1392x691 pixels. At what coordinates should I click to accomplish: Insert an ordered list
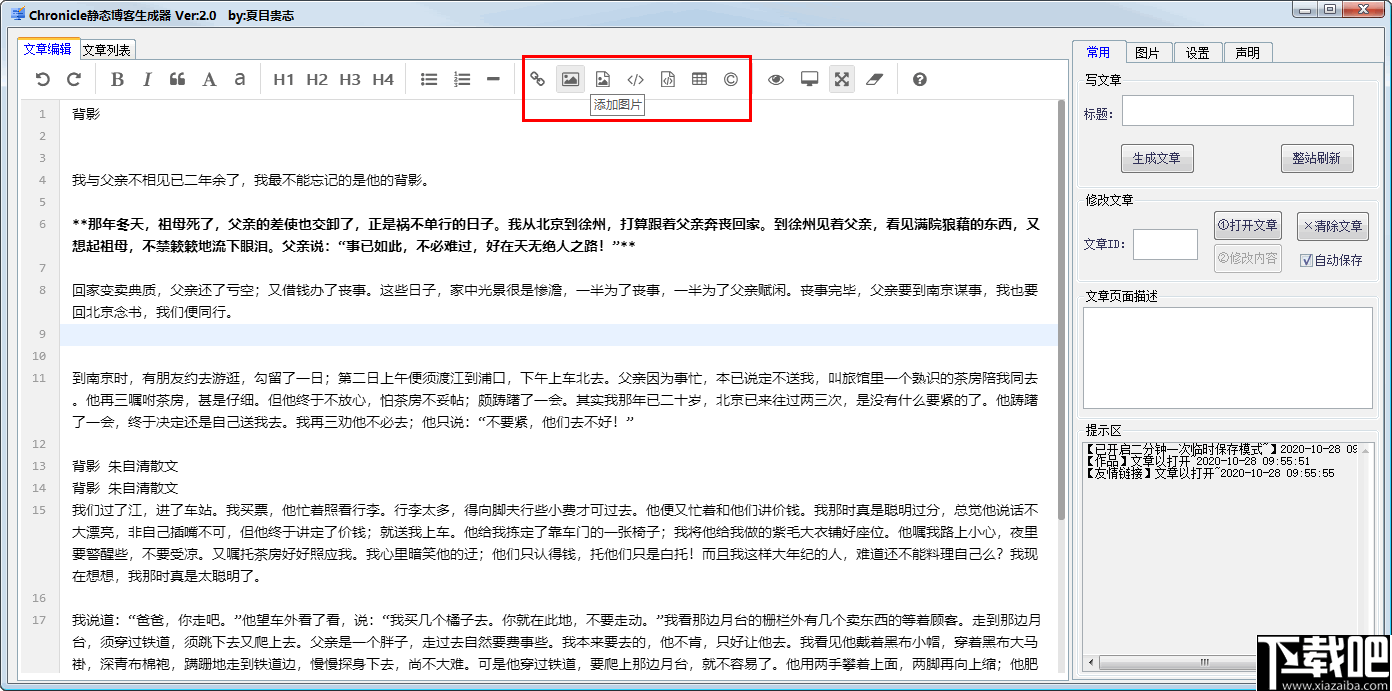coord(461,79)
